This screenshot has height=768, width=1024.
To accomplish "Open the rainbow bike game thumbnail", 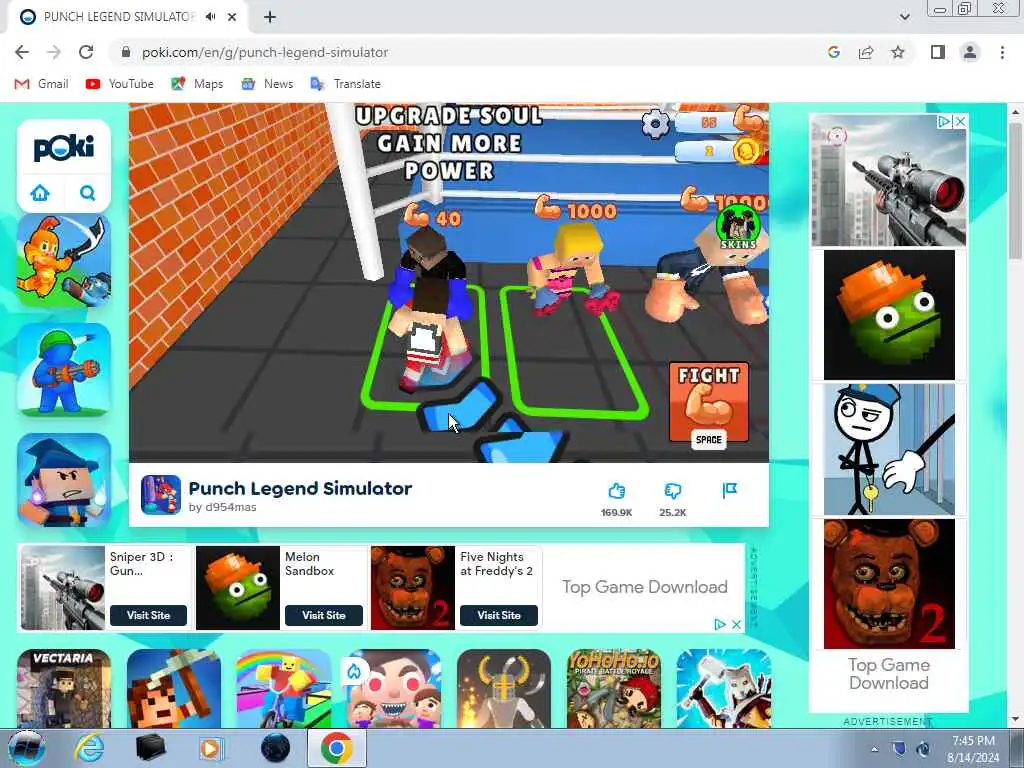I will [x=284, y=688].
